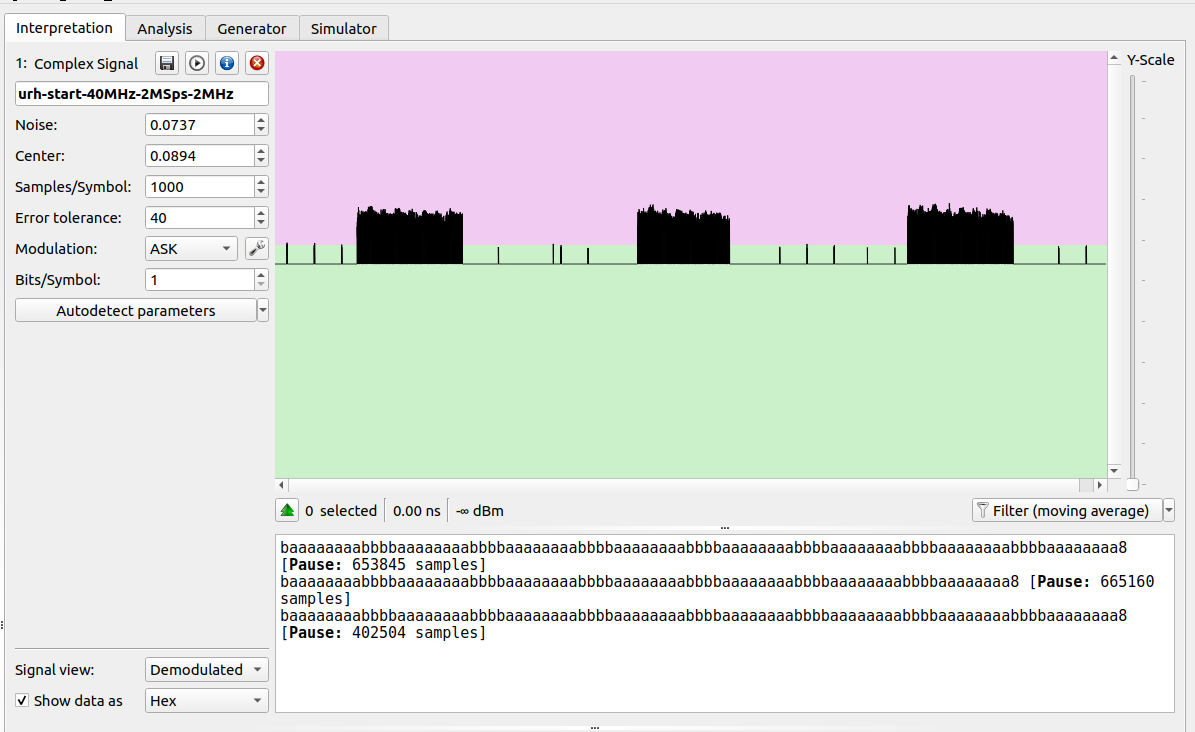This screenshot has width=1195, height=732.
Task: Click the funnel filter icon
Action: tap(982, 510)
